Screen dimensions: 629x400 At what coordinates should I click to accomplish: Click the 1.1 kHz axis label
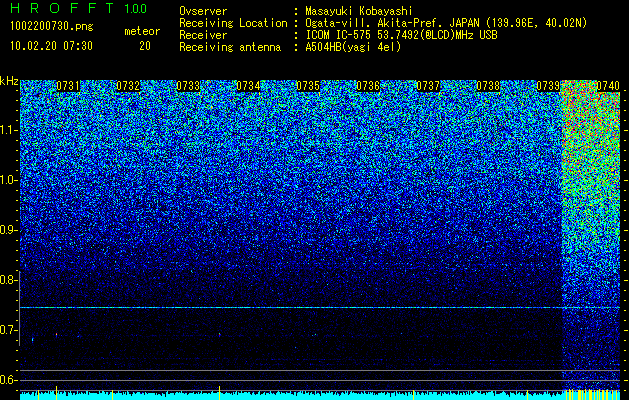8,130
